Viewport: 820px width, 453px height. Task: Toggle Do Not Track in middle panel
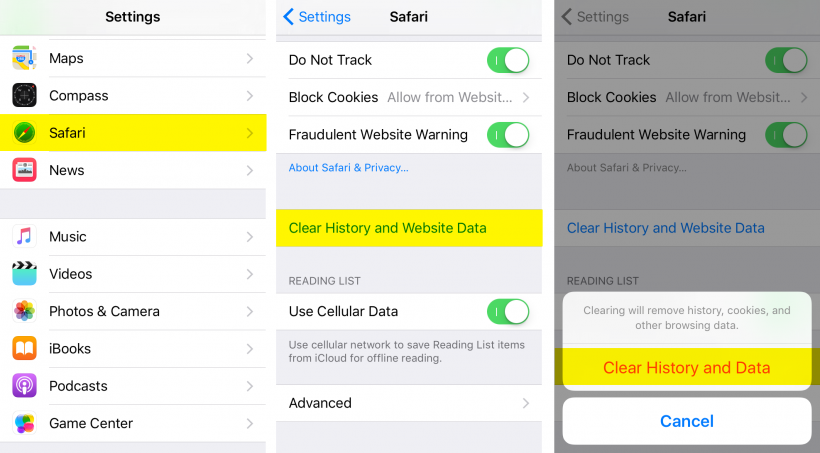tap(508, 60)
